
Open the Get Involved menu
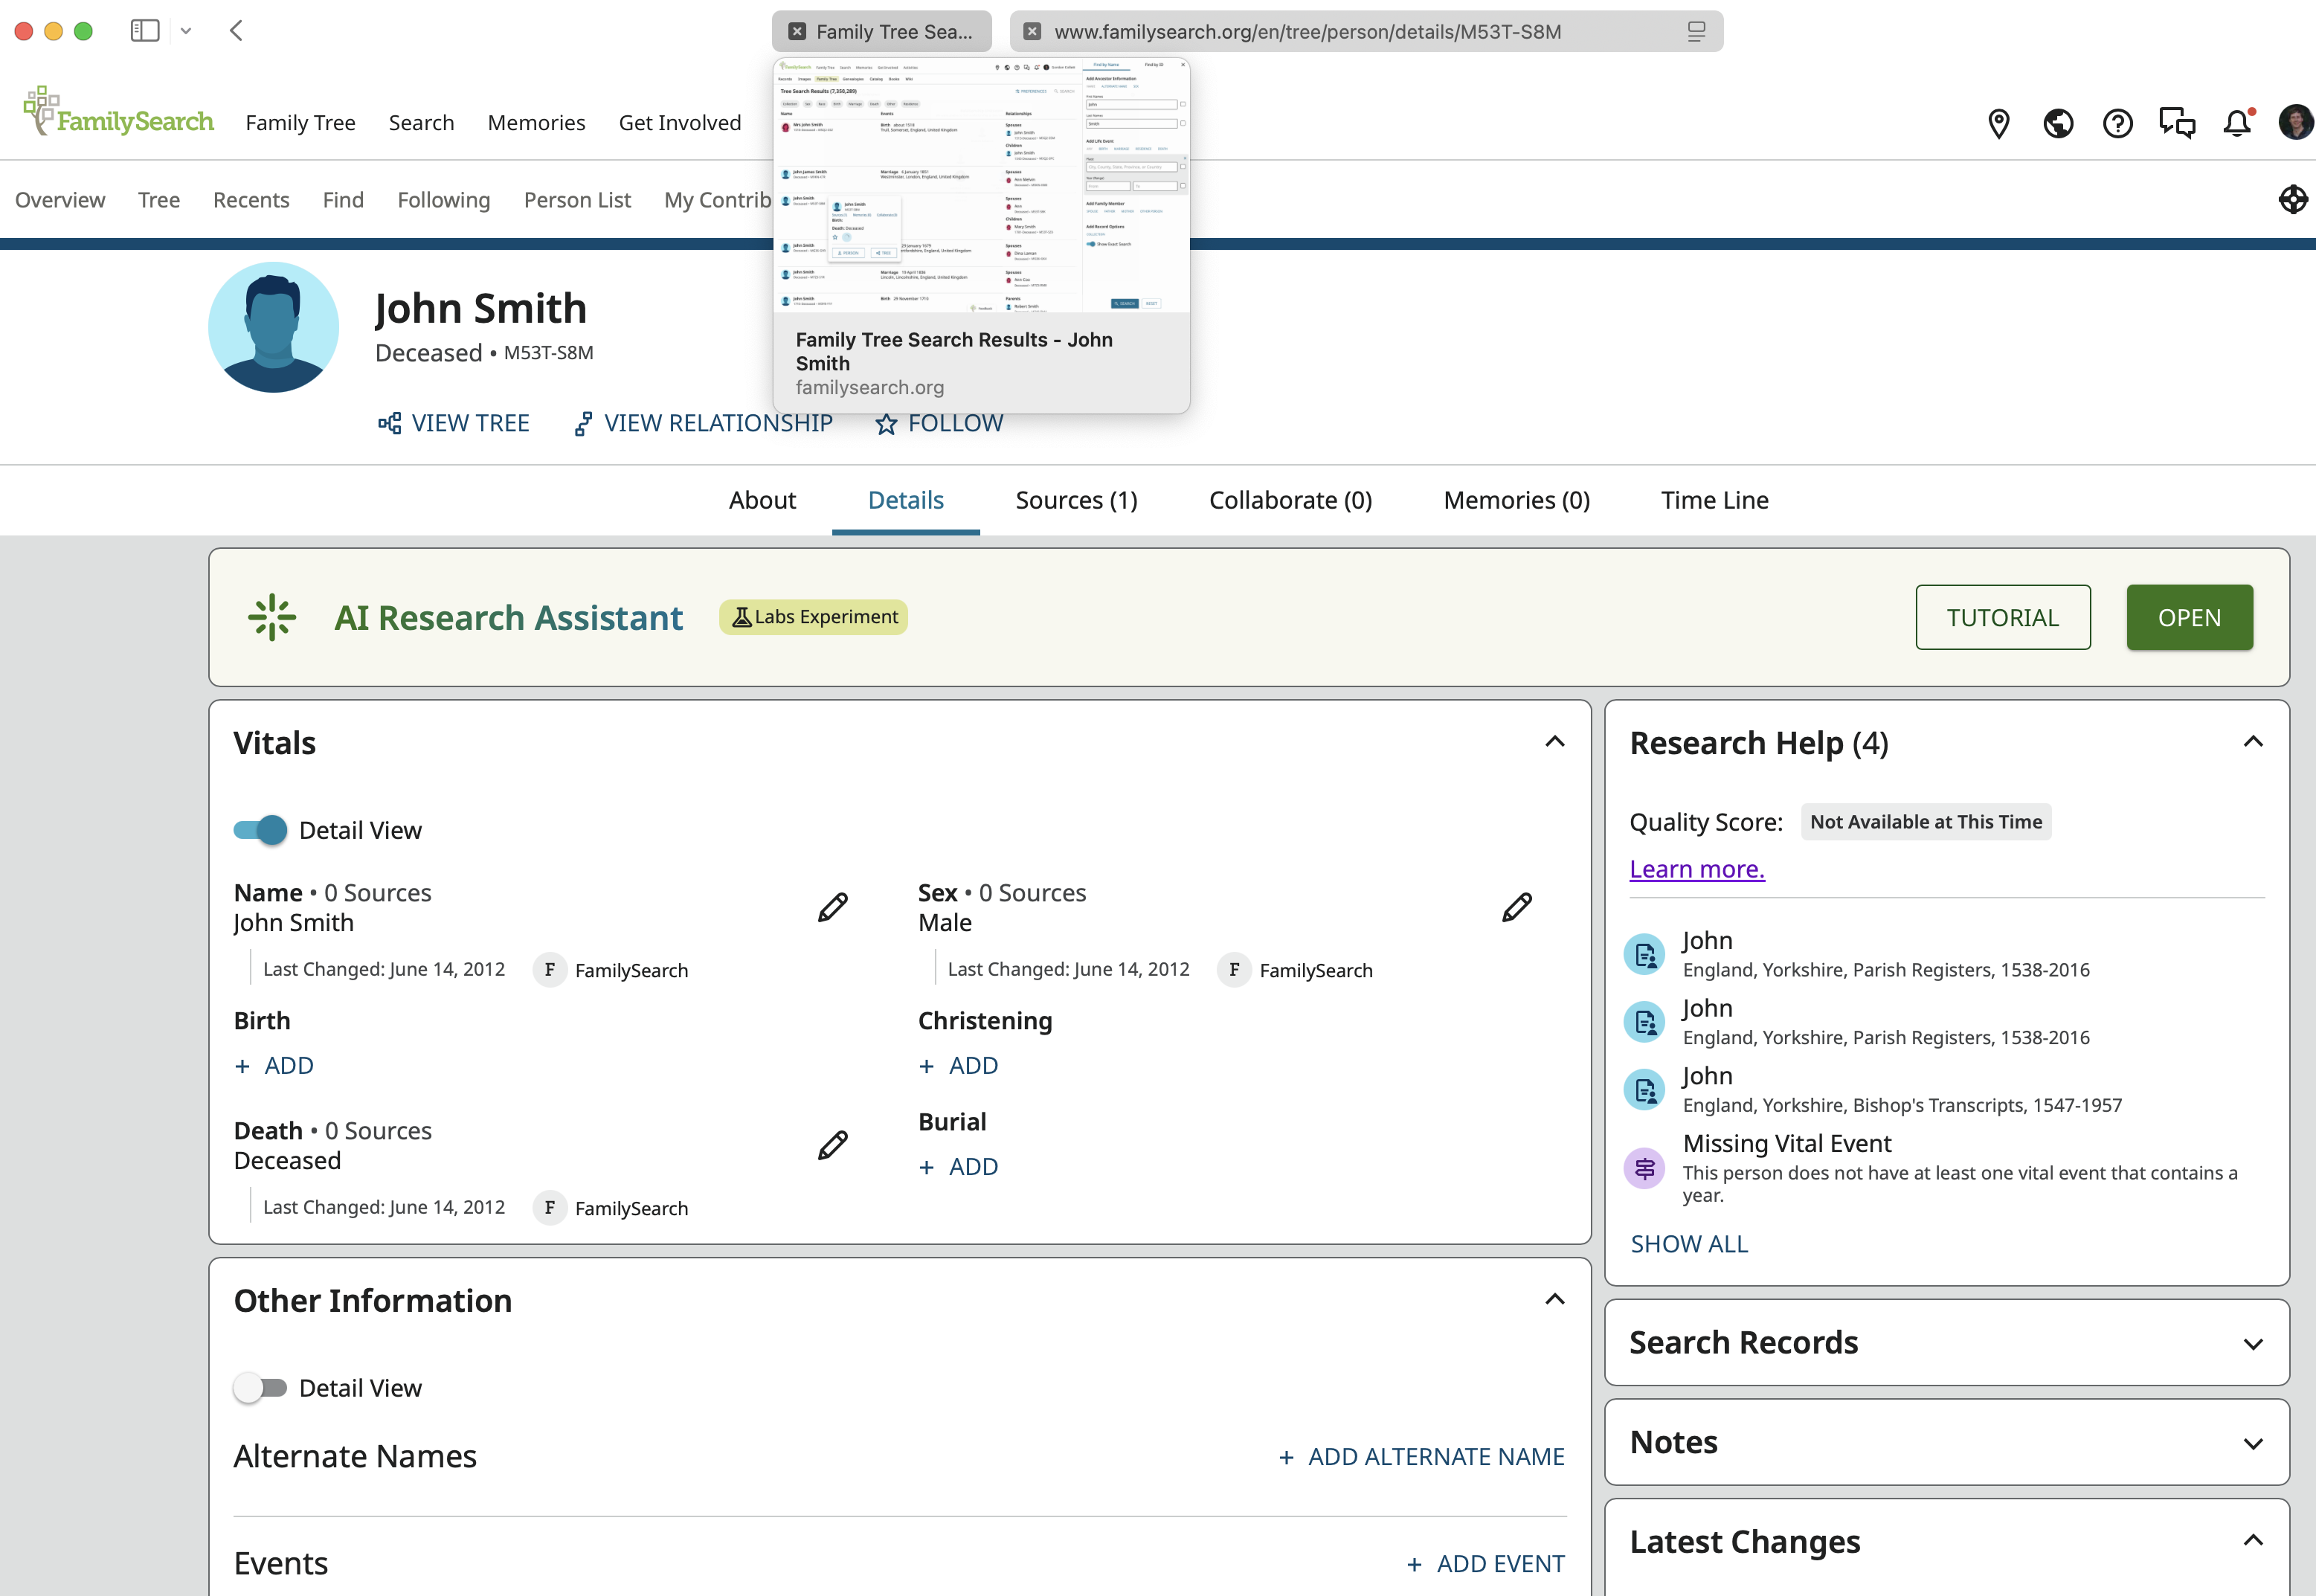(679, 122)
